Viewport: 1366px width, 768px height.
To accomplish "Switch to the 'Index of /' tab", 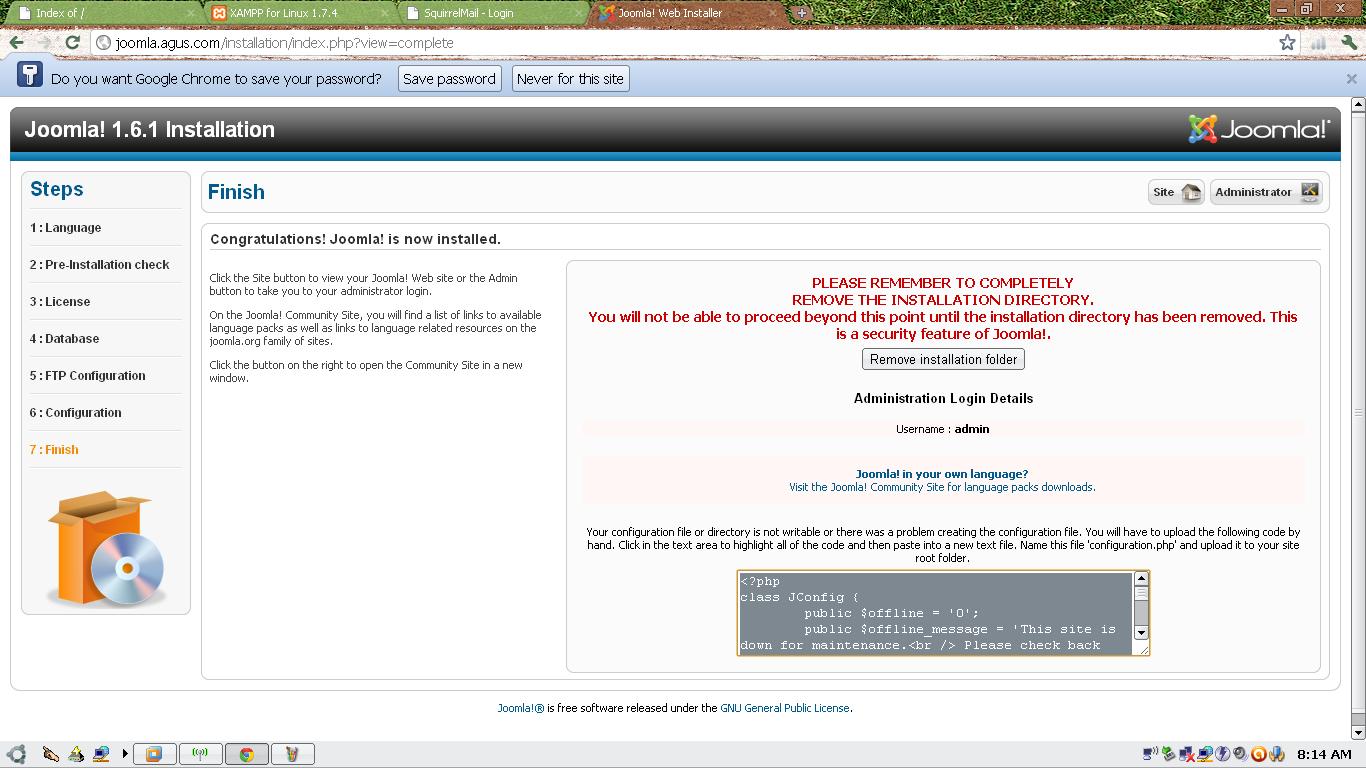I will [x=100, y=13].
